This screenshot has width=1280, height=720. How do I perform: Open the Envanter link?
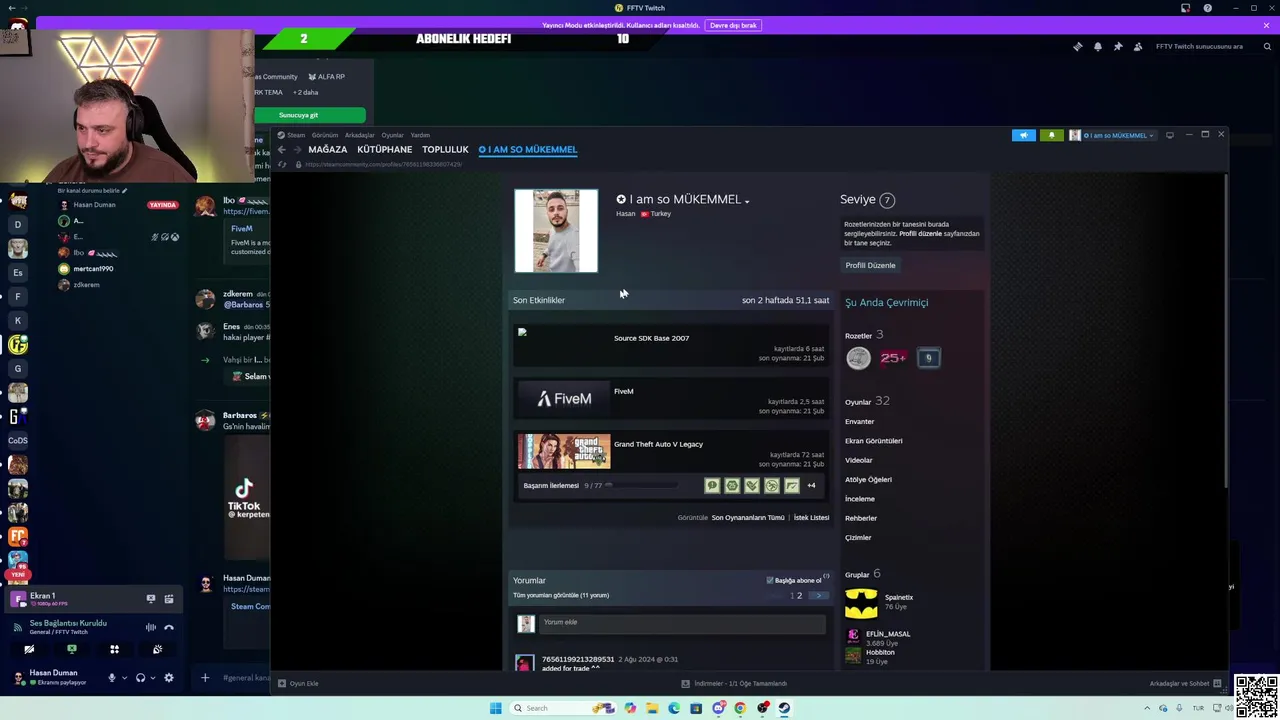click(860, 422)
